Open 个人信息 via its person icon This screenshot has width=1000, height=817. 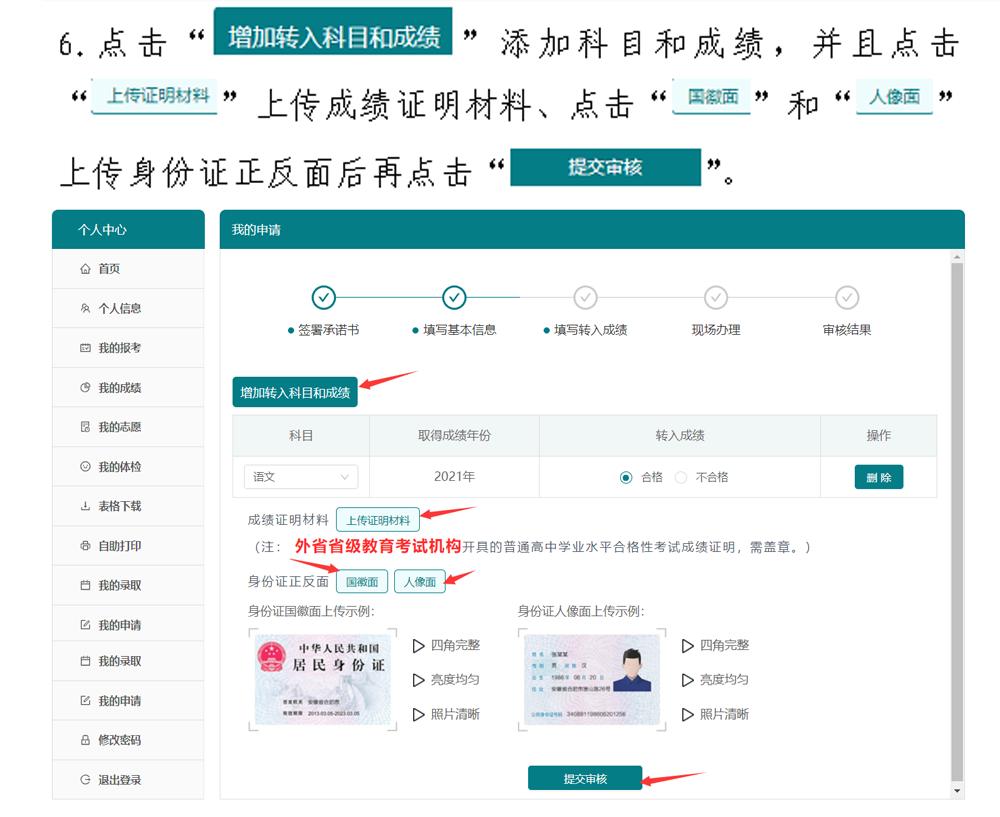(85, 309)
